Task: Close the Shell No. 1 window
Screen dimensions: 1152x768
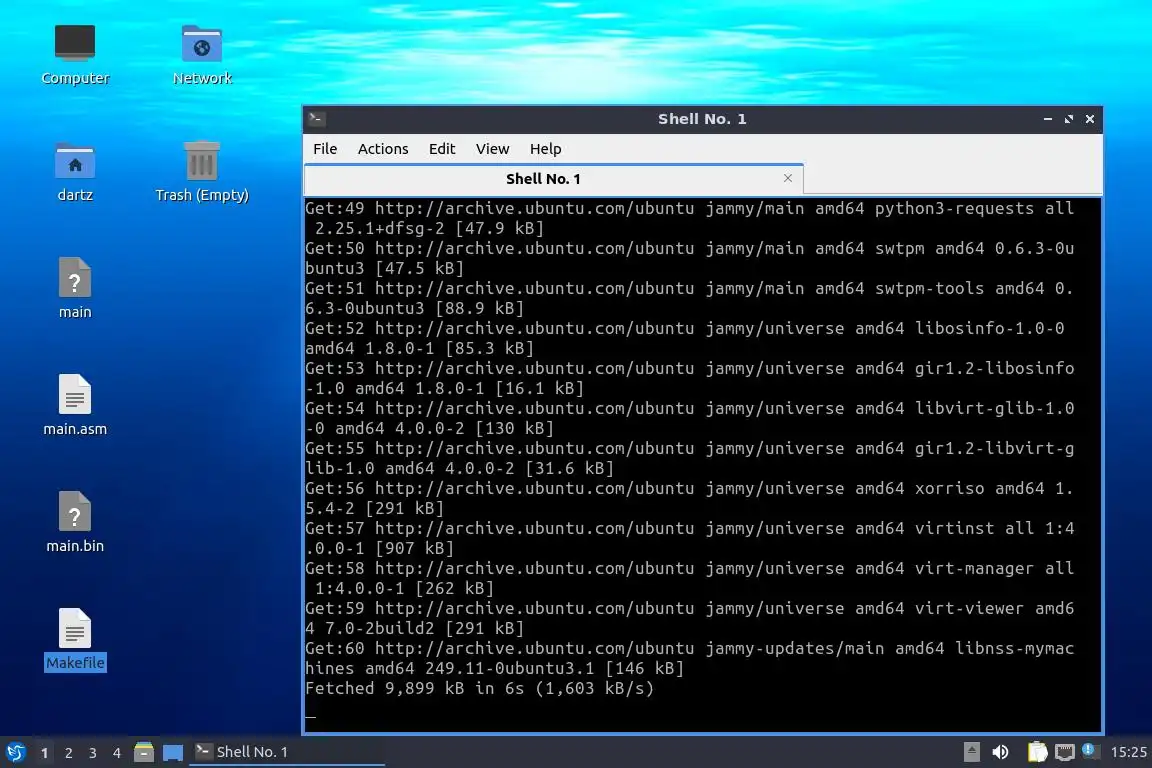Action: click(1090, 119)
